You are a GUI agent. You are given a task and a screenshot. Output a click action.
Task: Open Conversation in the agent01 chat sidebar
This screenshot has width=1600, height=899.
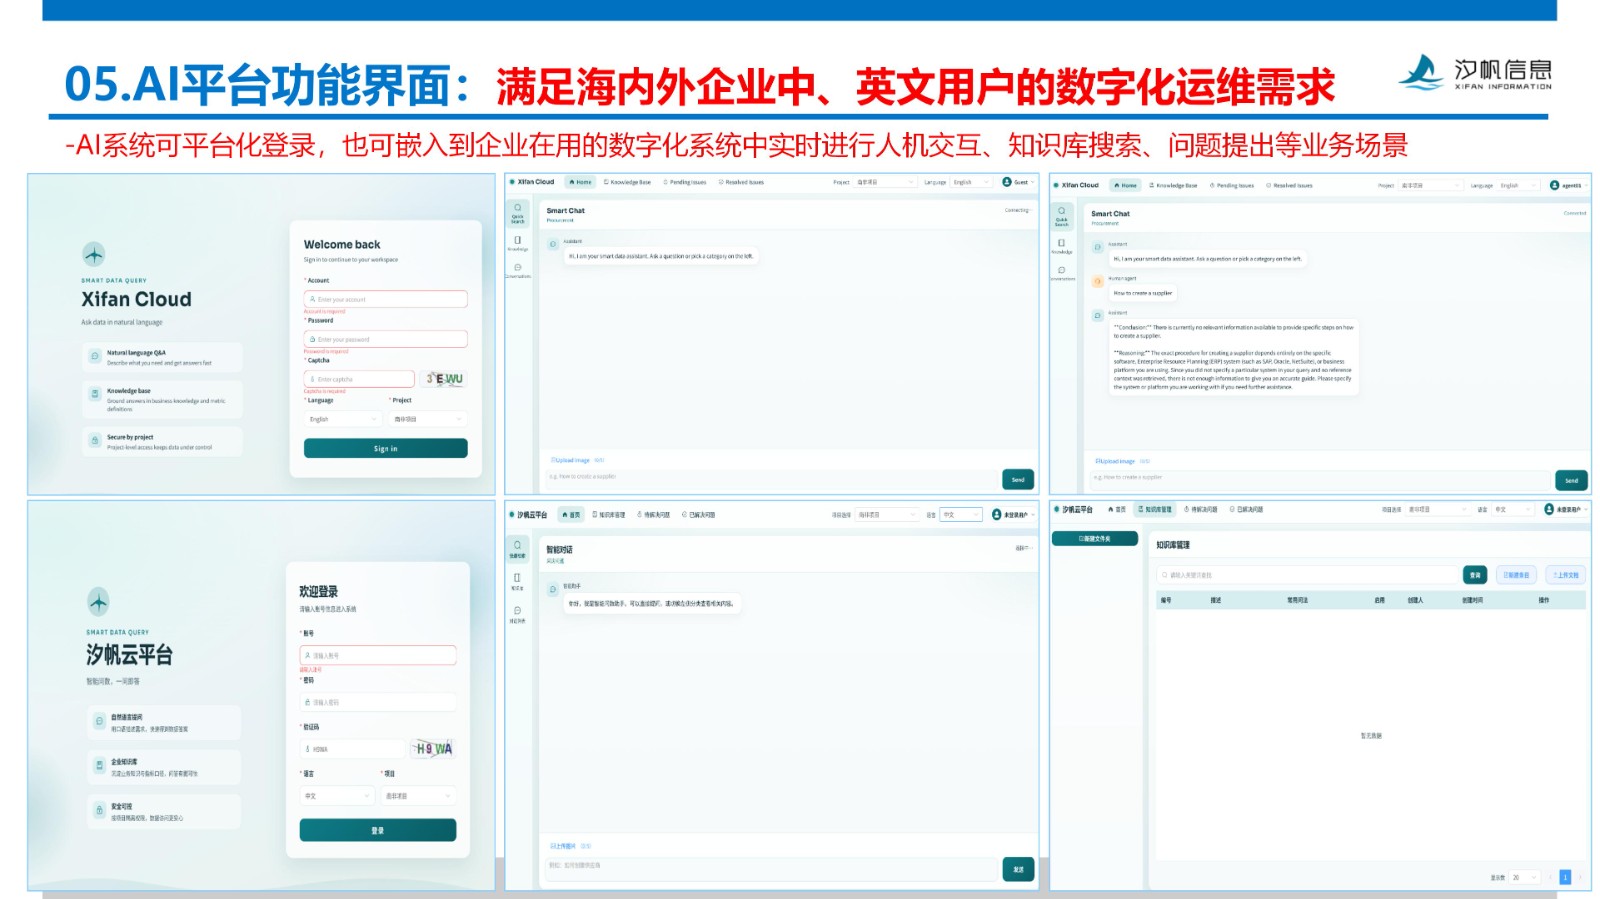[x=1062, y=273]
